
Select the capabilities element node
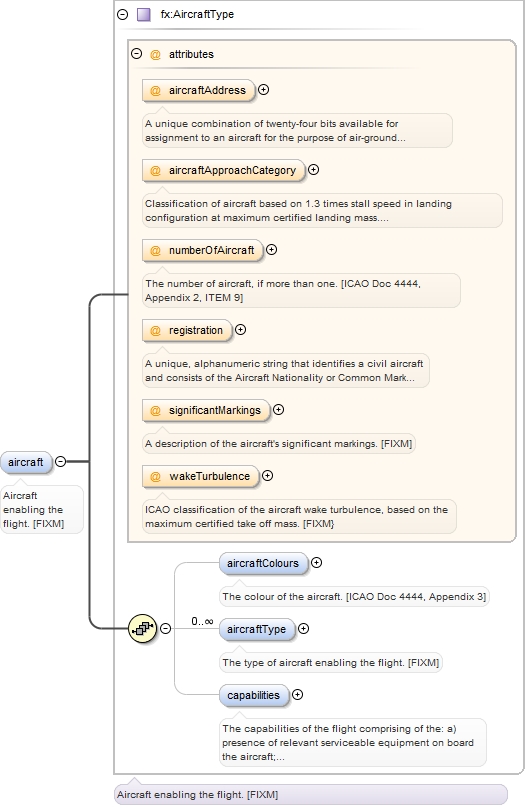tap(253, 696)
